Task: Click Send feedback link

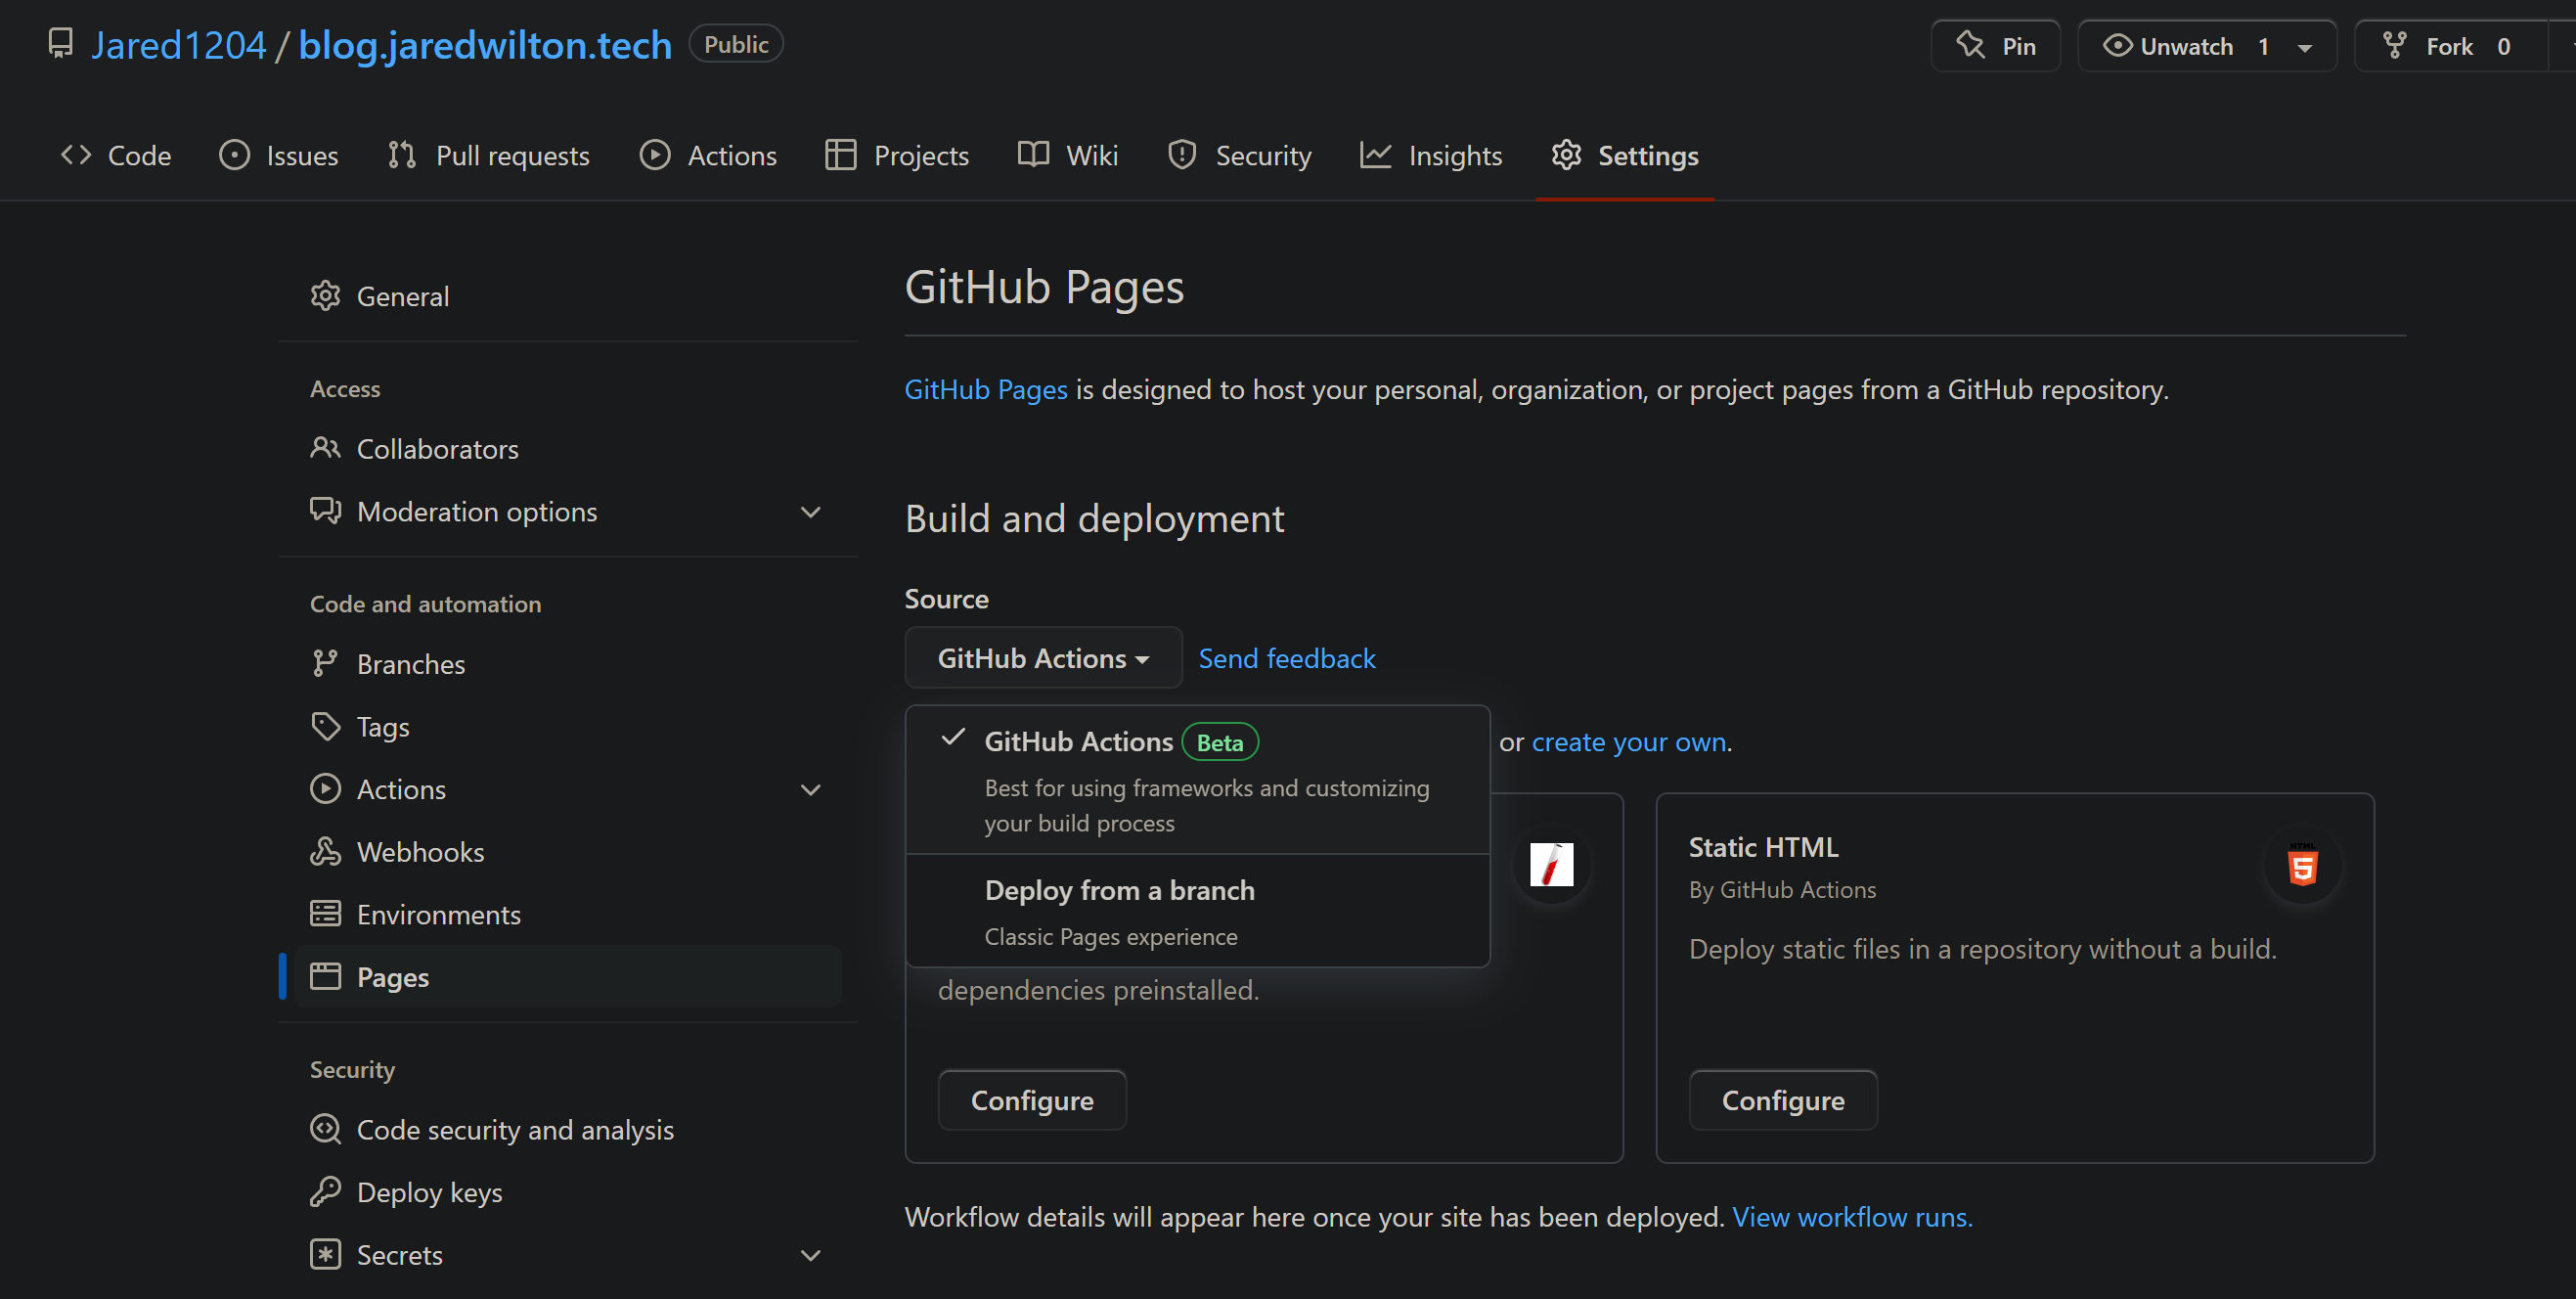Action: (x=1286, y=658)
